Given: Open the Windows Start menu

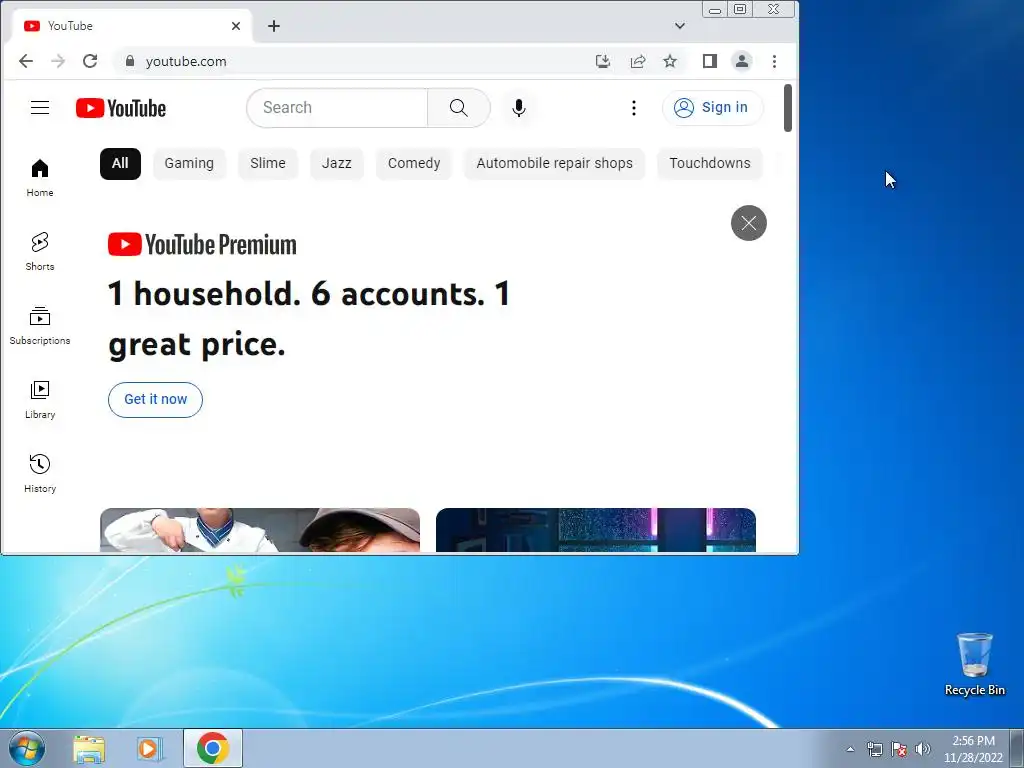Looking at the screenshot, I should (x=27, y=748).
